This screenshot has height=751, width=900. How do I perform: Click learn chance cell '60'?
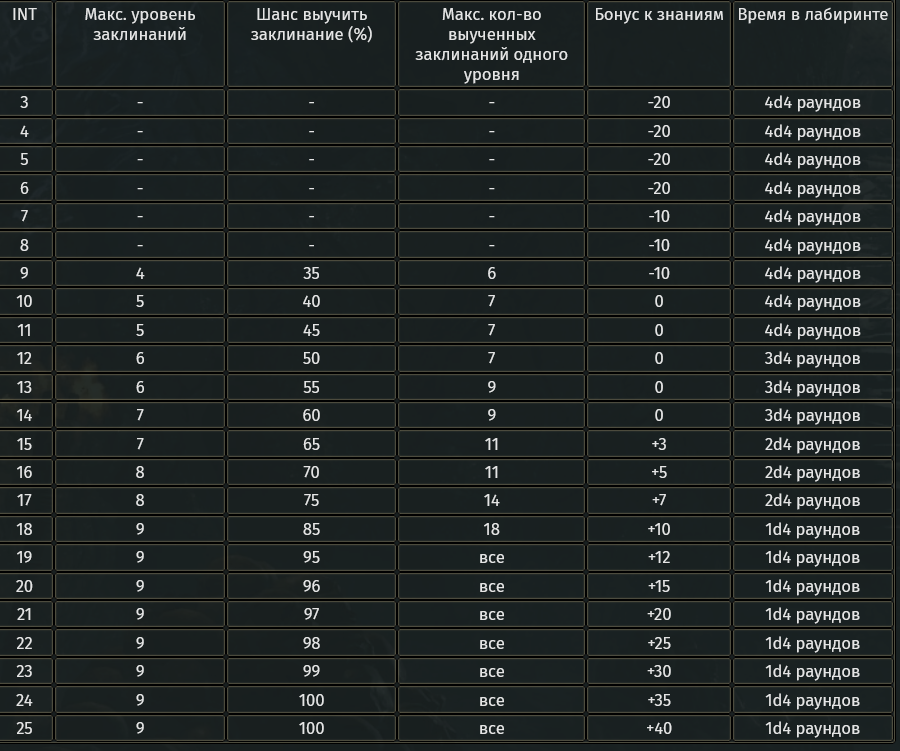(x=311, y=415)
